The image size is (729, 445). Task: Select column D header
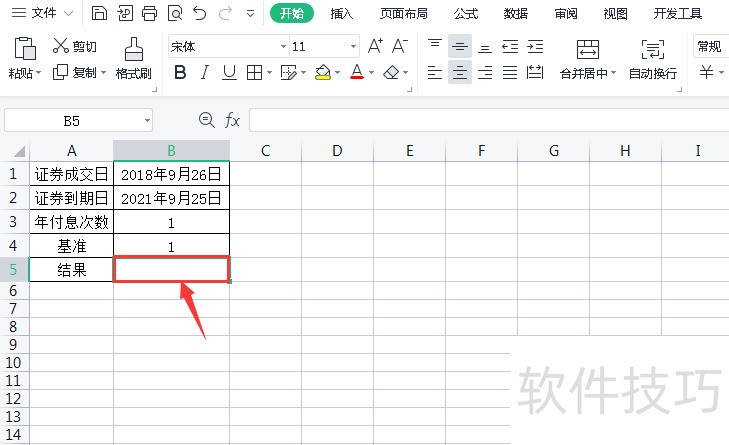[337, 150]
